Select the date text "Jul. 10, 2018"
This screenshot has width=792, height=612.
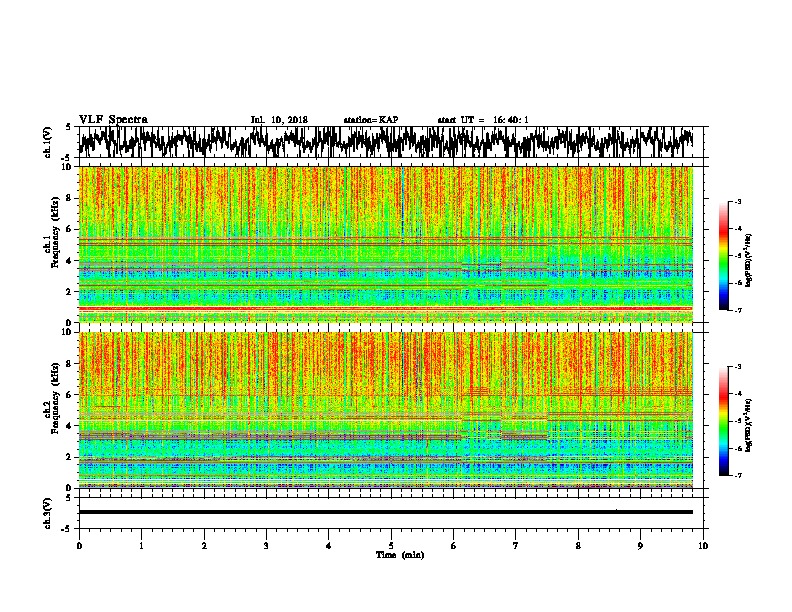point(279,120)
